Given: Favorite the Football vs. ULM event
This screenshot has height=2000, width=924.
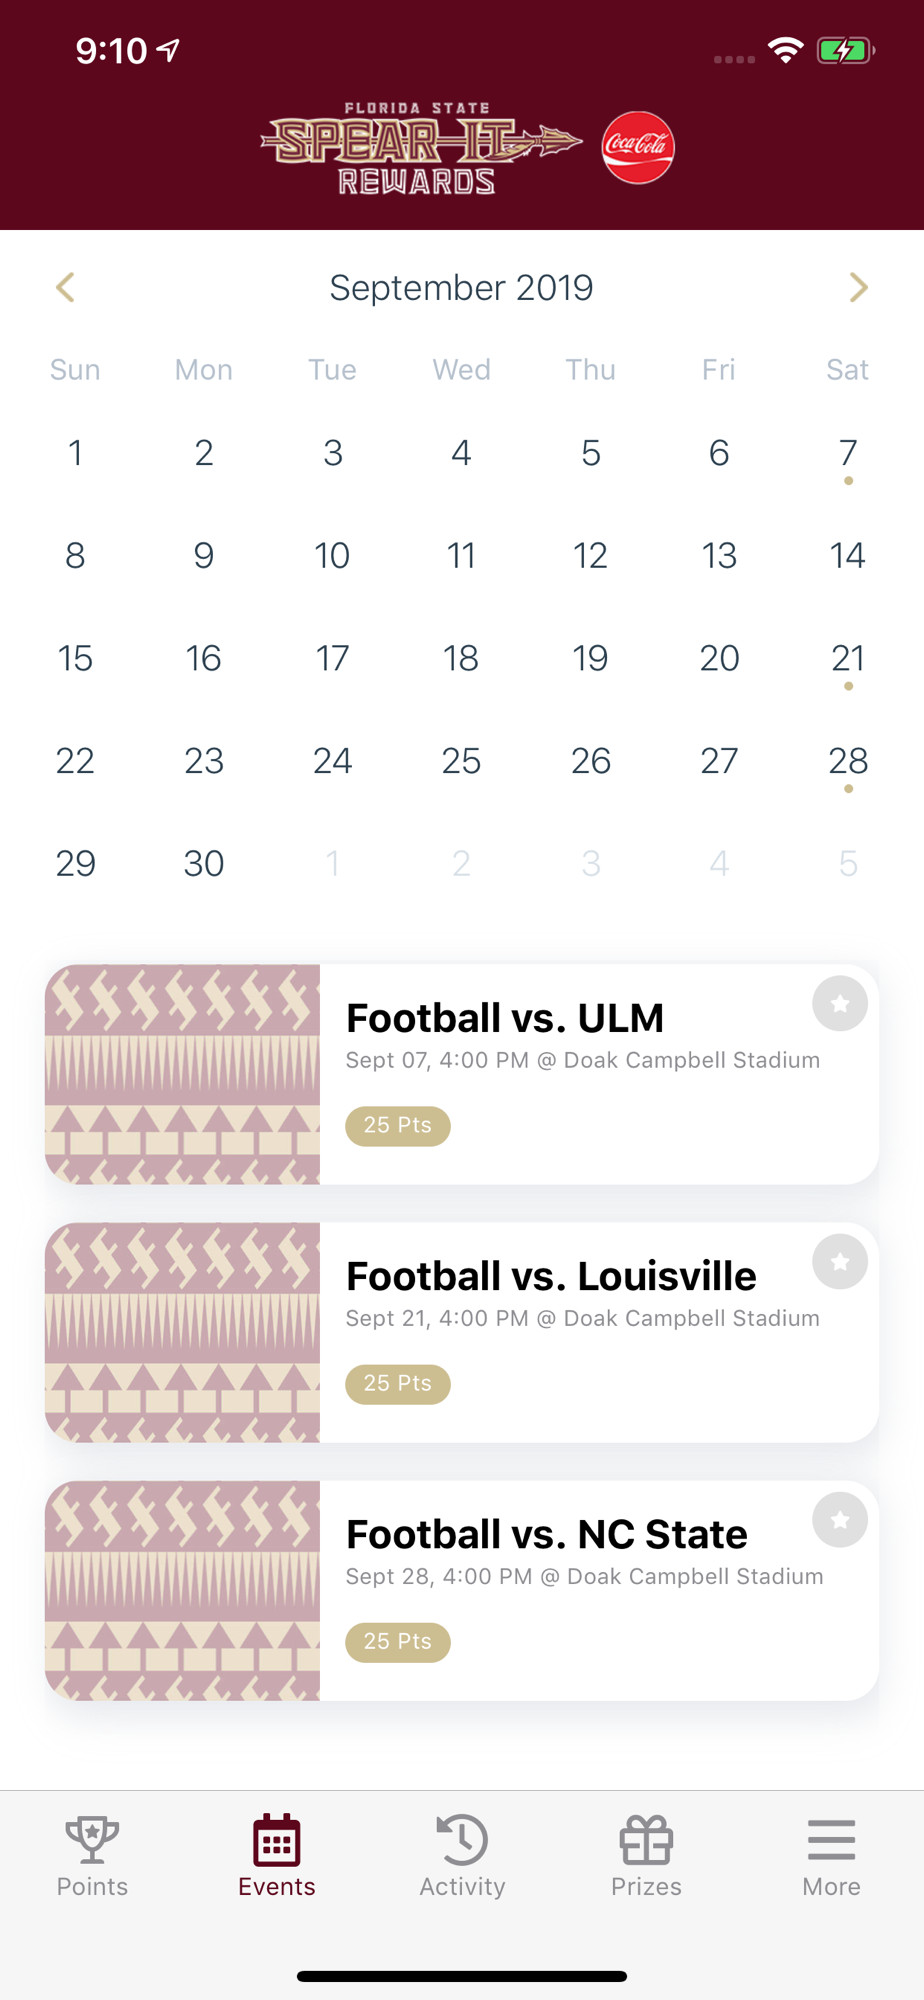Looking at the screenshot, I should click(x=840, y=1003).
